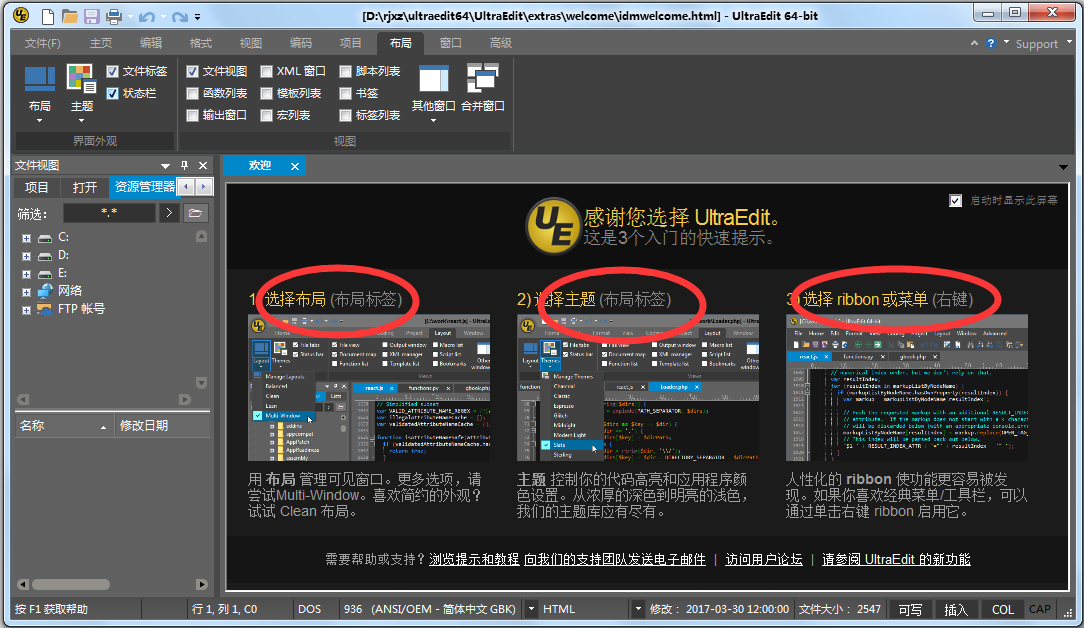Click the new file icon in quick access toolbar

48,15
